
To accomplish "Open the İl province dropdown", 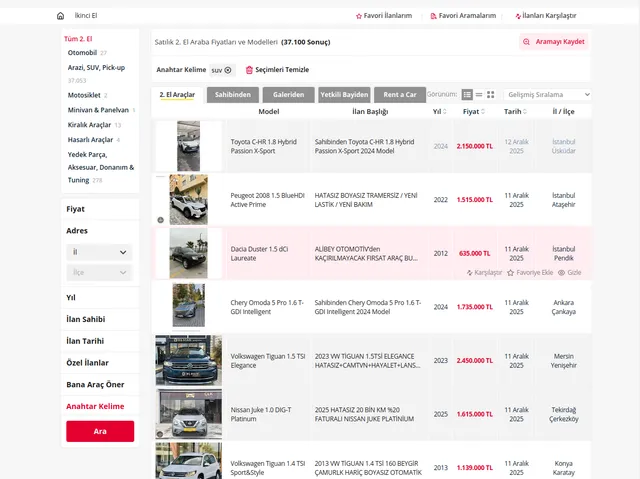I will pyautogui.click(x=99, y=252).
